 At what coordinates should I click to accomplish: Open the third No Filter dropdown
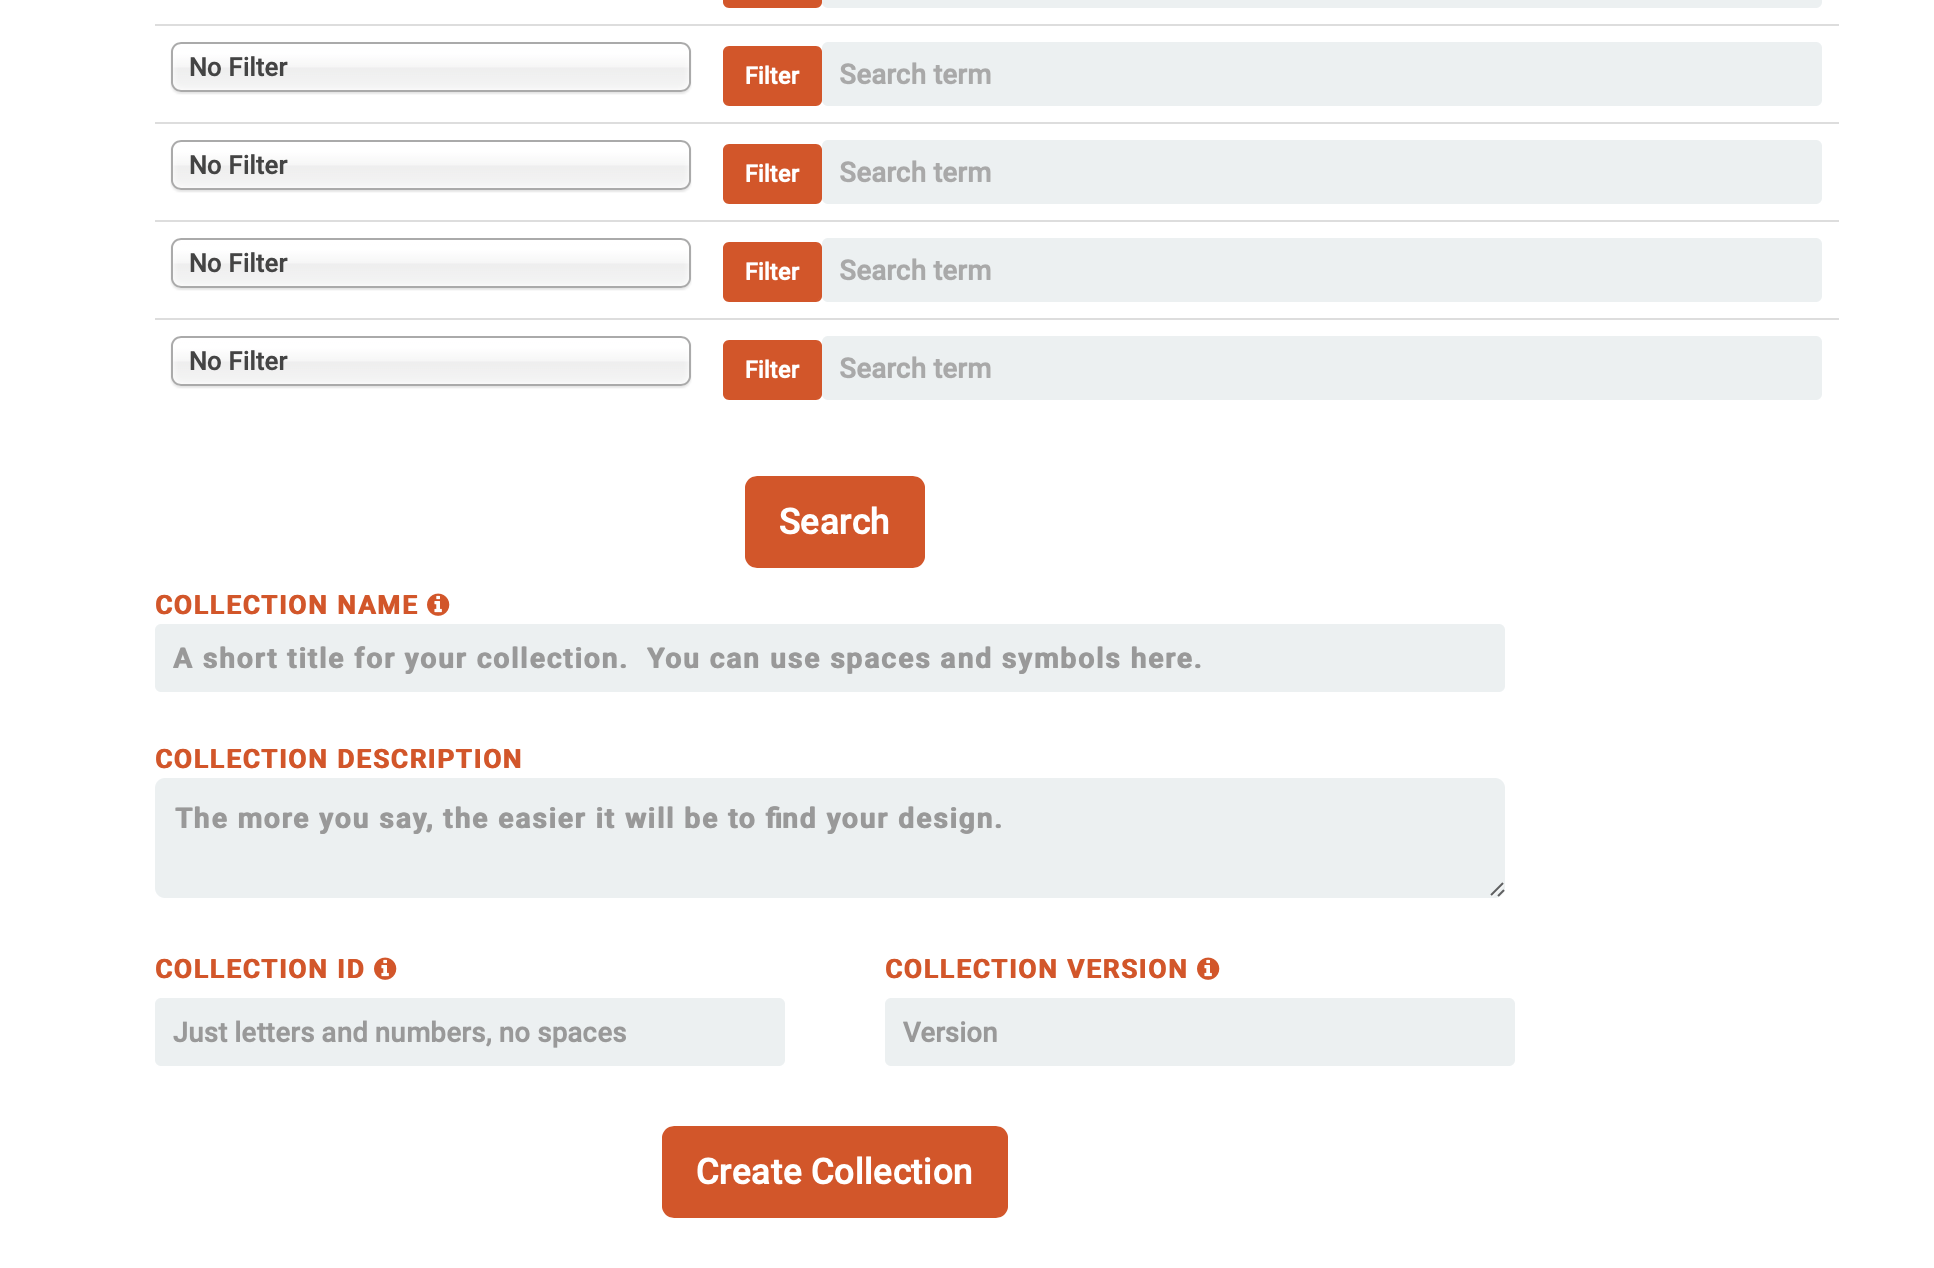pos(430,263)
